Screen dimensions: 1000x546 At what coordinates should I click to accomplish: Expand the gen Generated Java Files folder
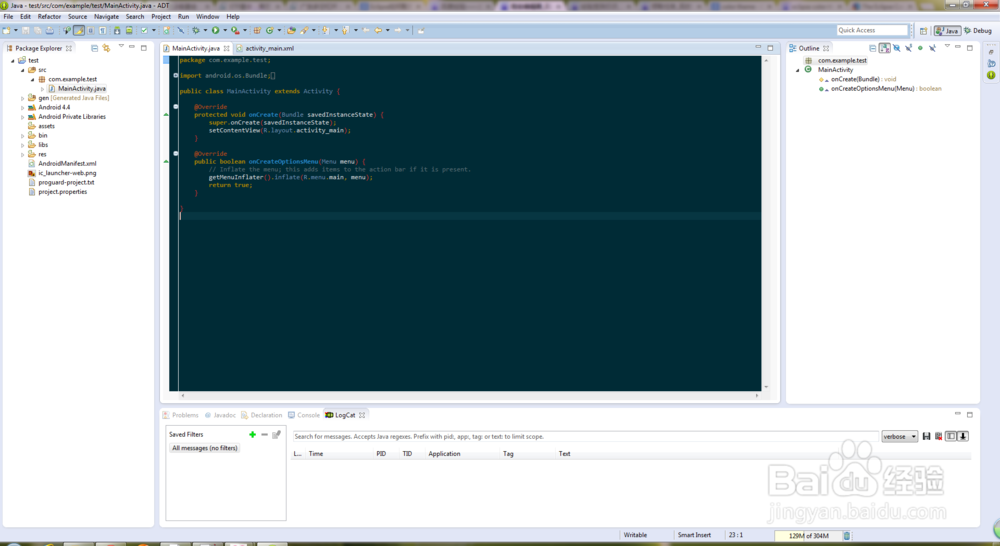pos(22,98)
